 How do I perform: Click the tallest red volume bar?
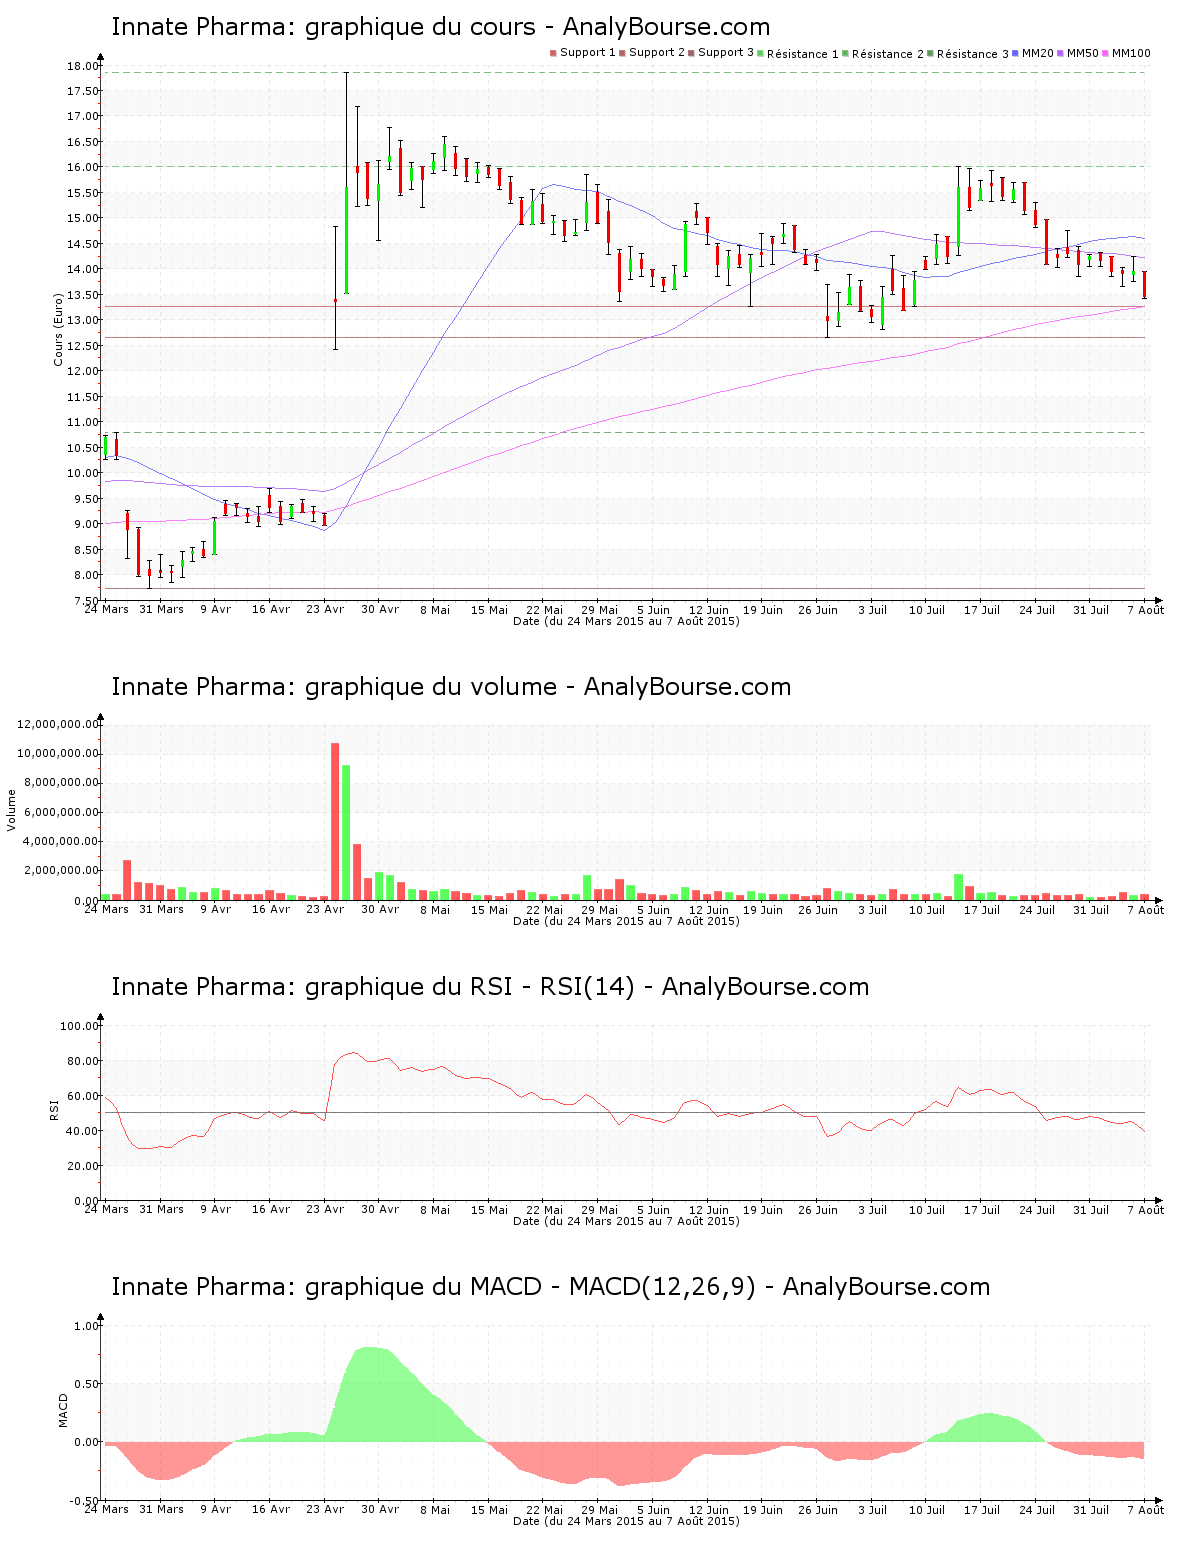tap(335, 821)
